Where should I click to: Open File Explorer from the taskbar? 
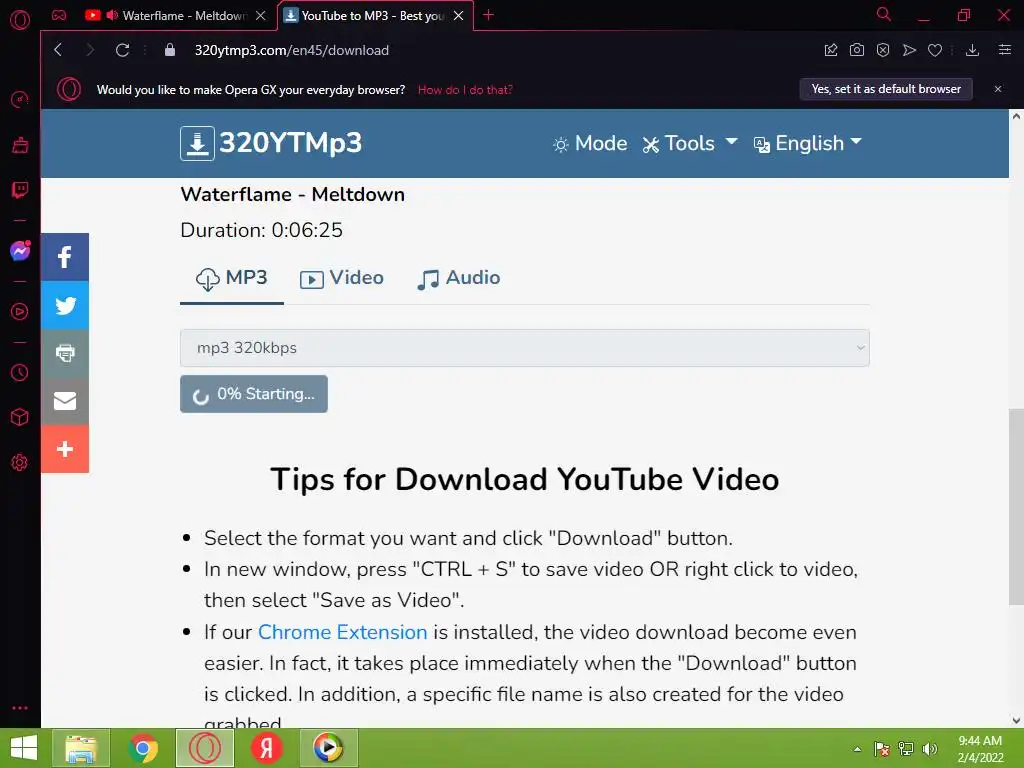pos(81,748)
